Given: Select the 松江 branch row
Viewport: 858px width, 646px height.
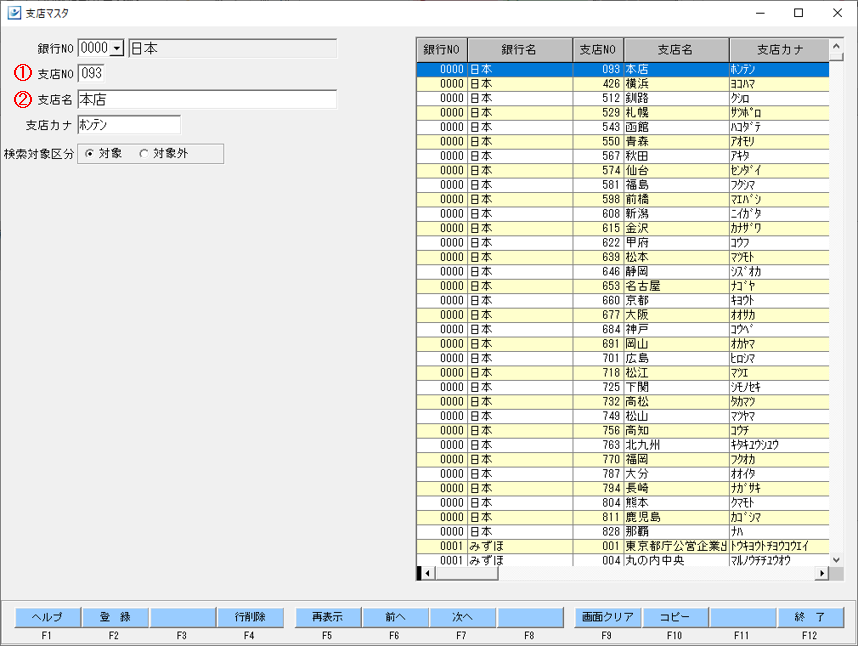Looking at the screenshot, I should click(x=623, y=373).
